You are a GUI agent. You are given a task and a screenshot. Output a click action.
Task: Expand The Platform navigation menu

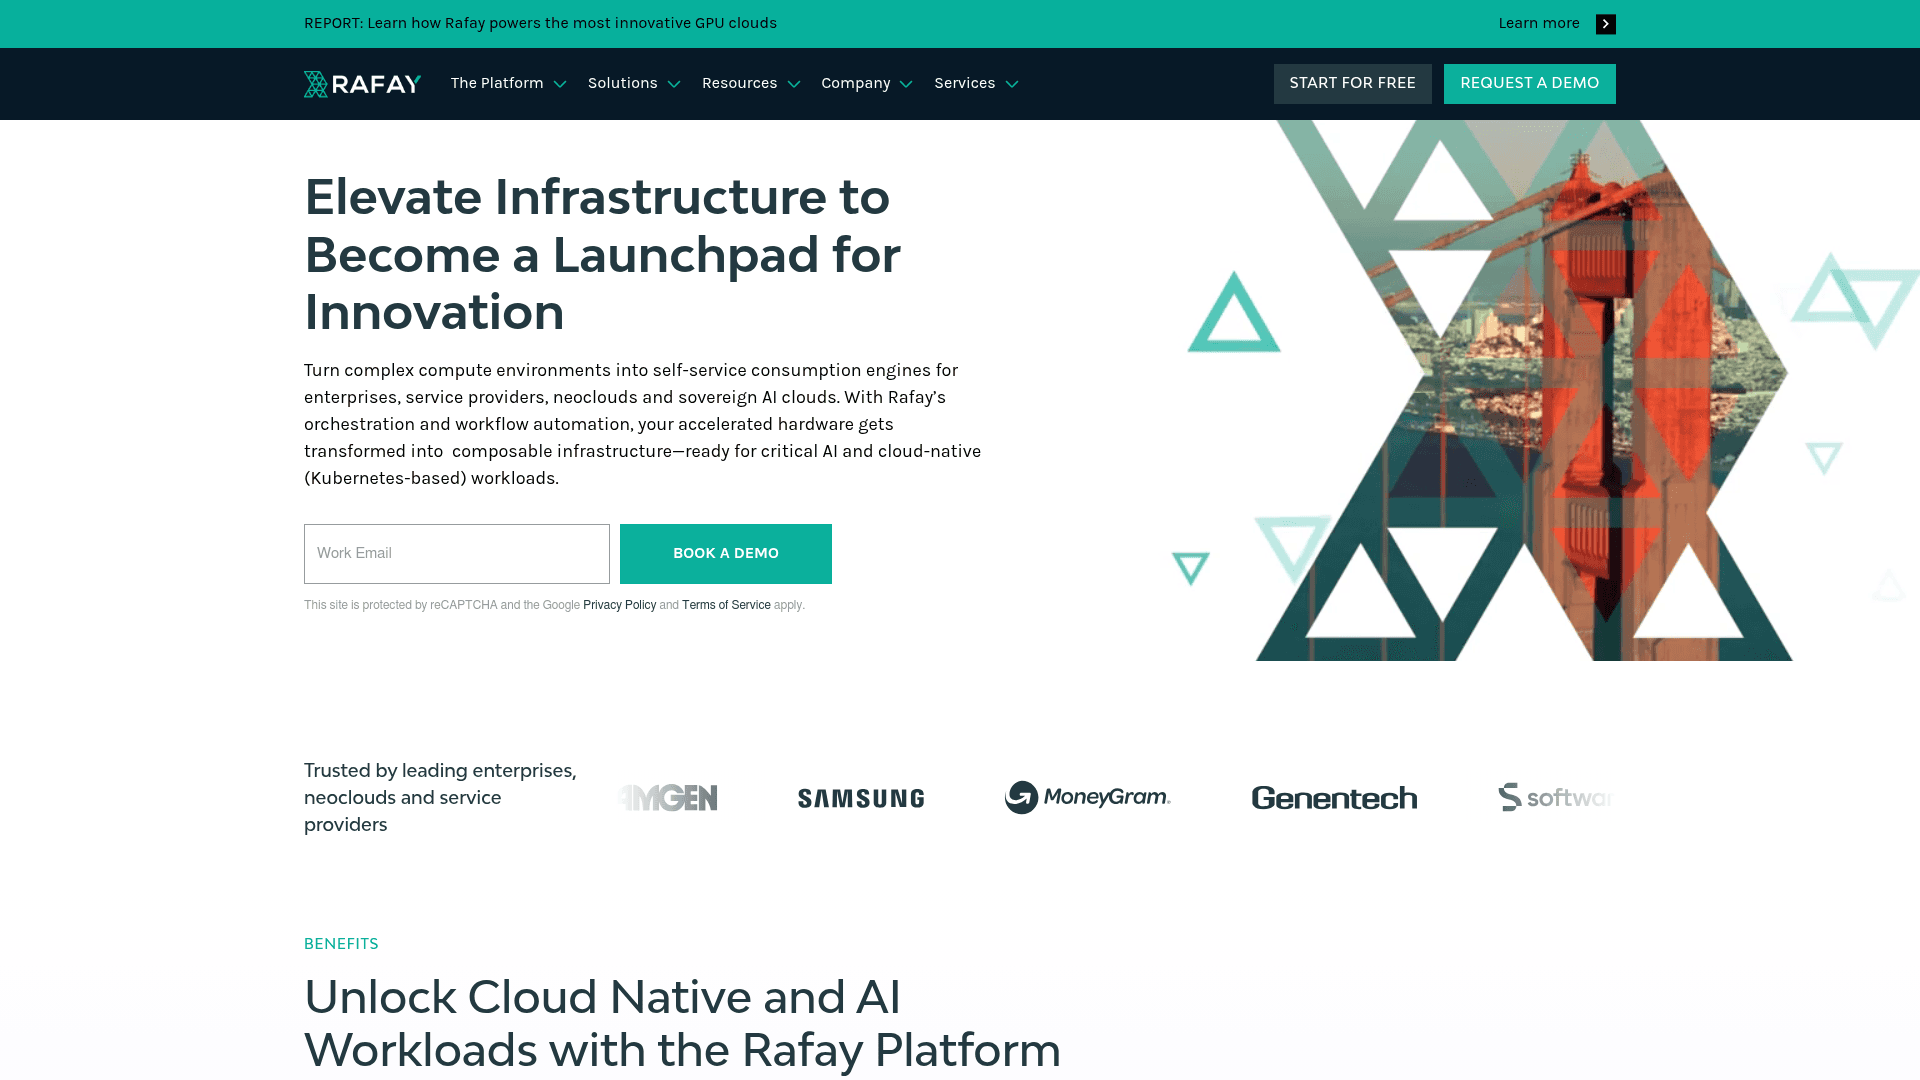click(x=507, y=84)
